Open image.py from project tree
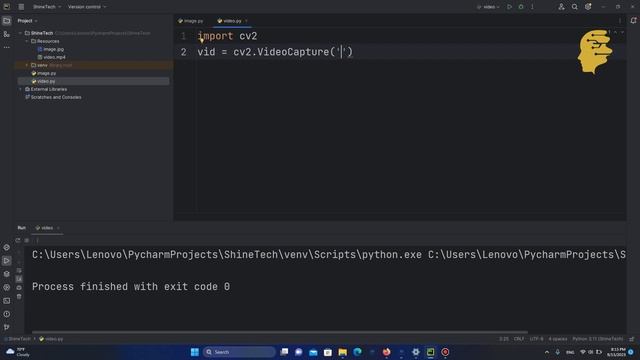Screen dimensions: 640x360 coord(44,73)
